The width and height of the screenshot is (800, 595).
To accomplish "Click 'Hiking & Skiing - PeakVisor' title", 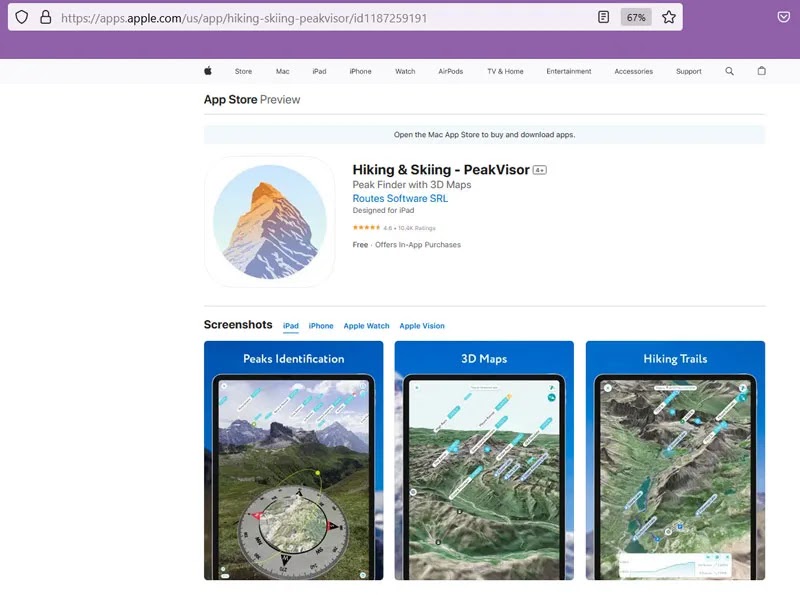I will click(441, 170).
